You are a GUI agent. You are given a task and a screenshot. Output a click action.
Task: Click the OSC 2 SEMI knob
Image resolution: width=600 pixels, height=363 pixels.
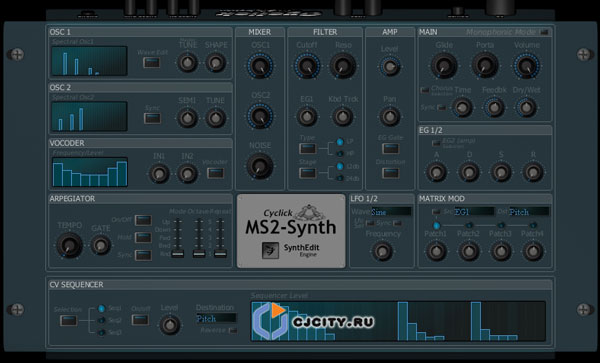point(188,118)
